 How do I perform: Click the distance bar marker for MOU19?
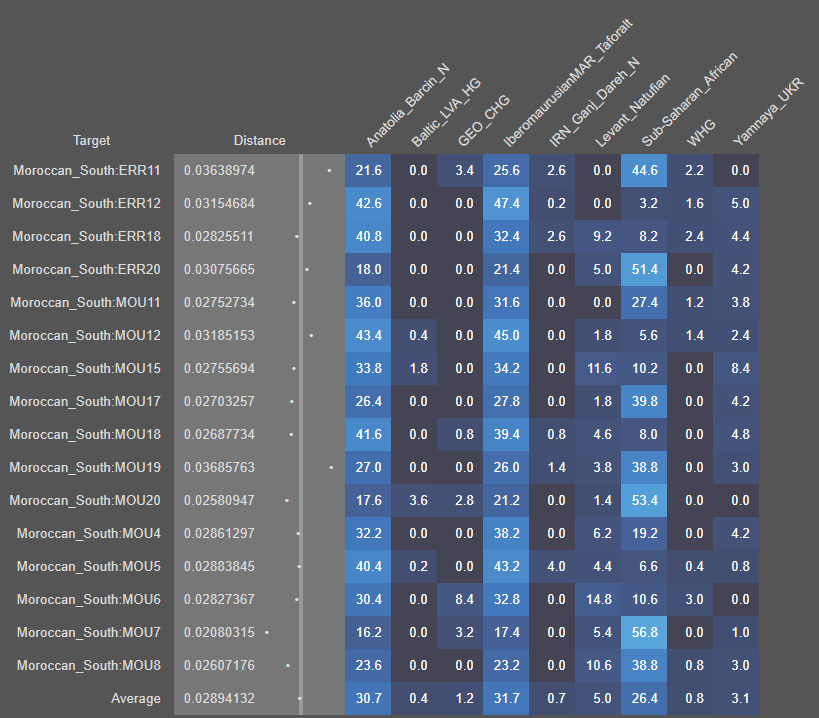point(331,468)
